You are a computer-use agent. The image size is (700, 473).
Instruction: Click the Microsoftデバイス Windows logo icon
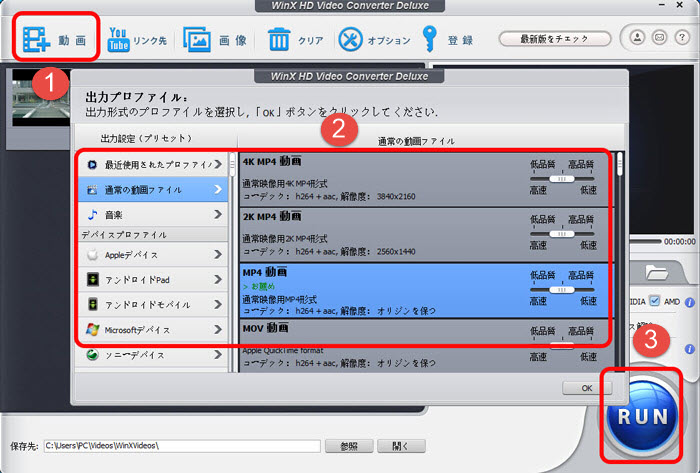pos(92,330)
